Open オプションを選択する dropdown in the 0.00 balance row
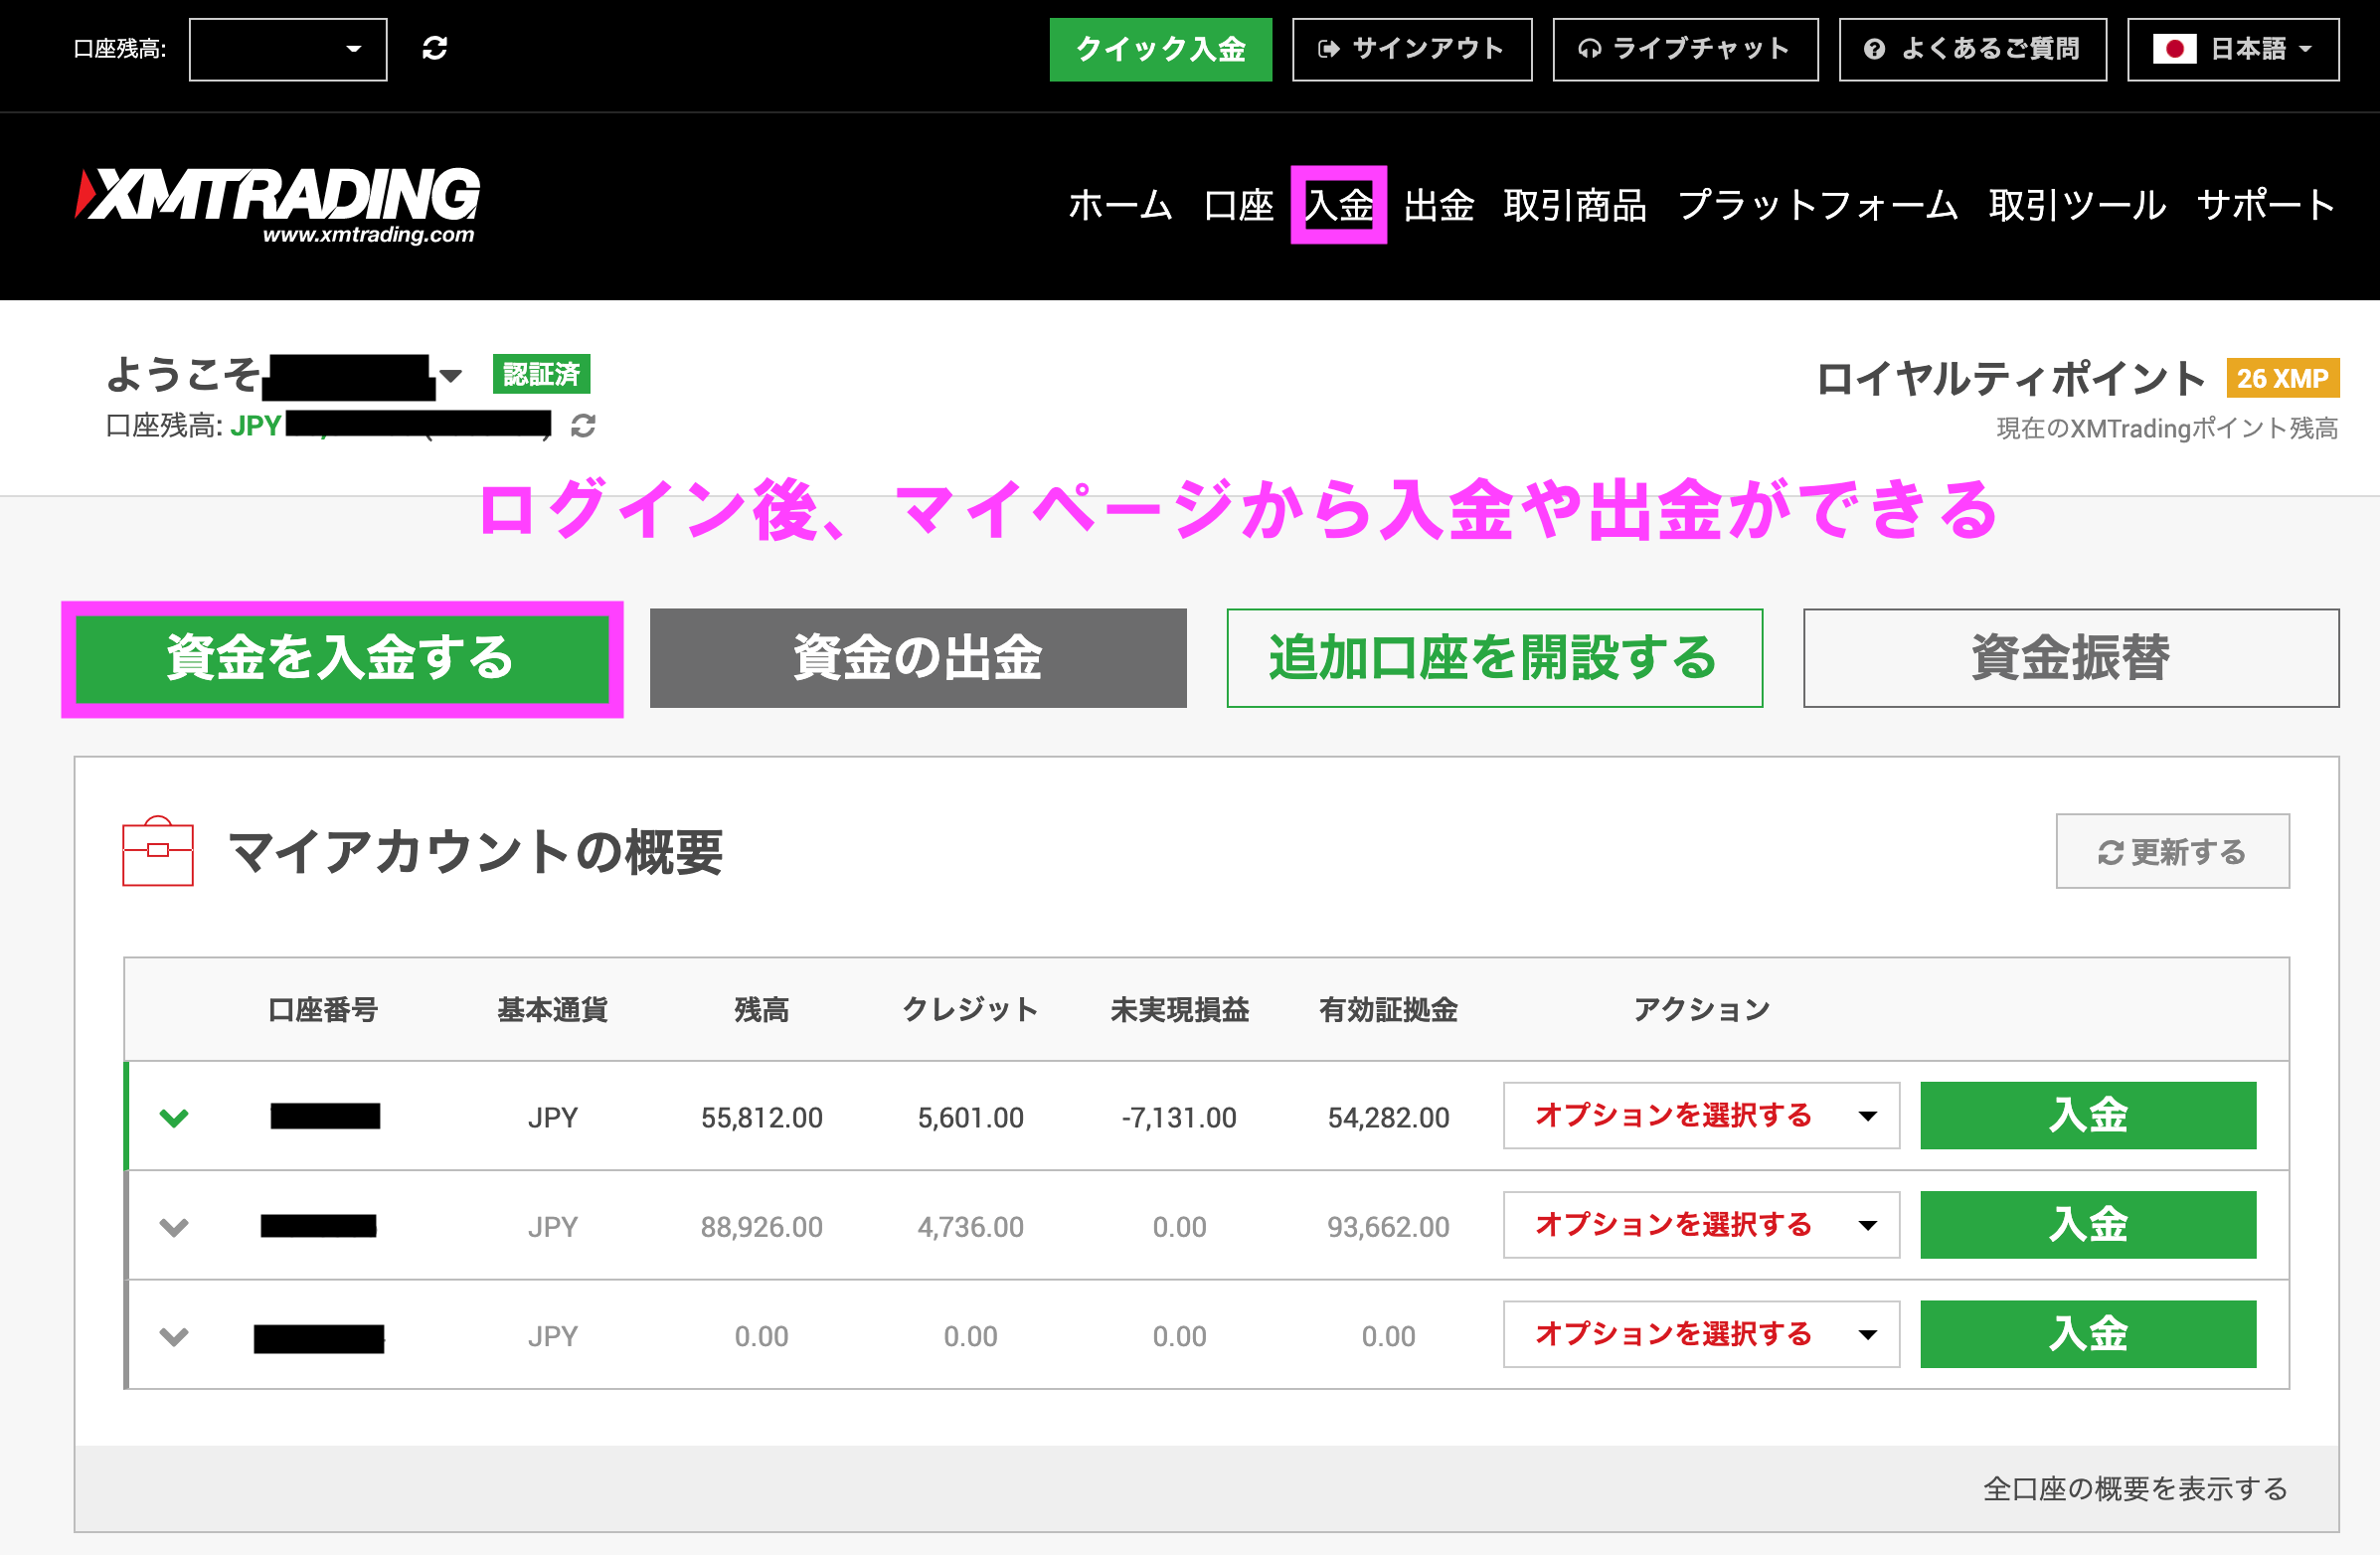Viewport: 2380px width, 1555px height. pyautogui.click(x=1701, y=1334)
